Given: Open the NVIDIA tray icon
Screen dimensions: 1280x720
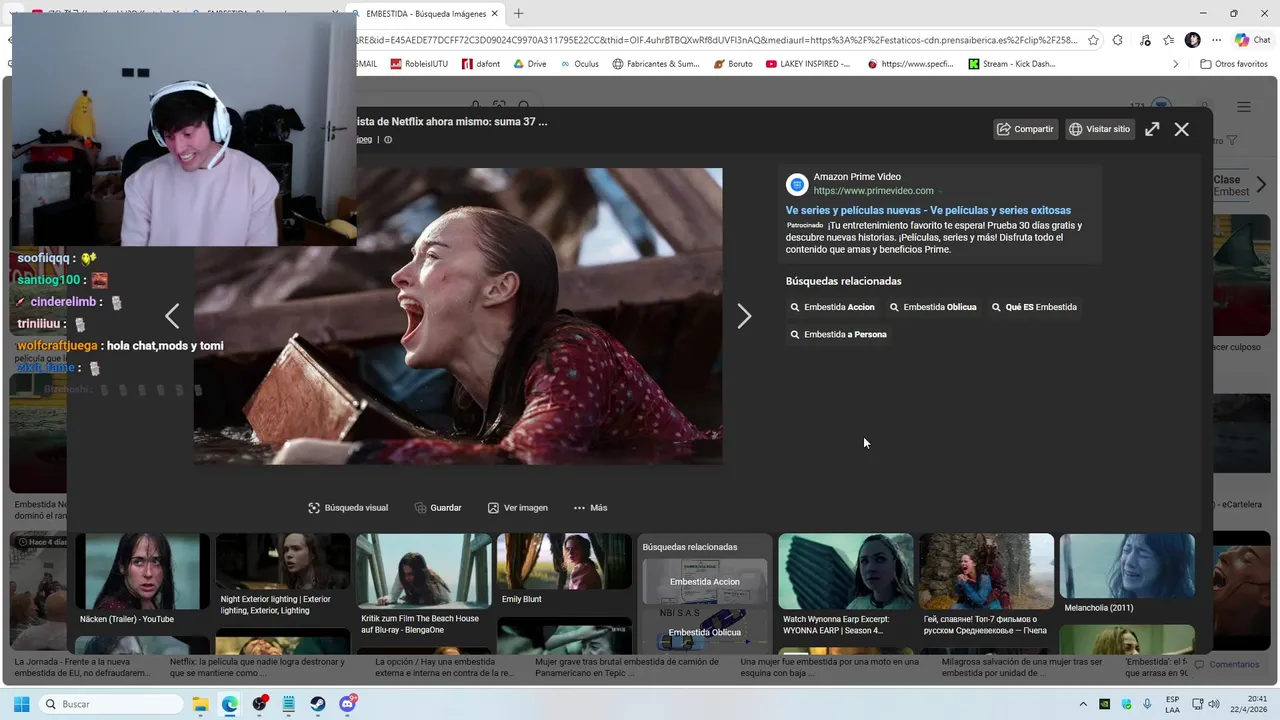Looking at the screenshot, I should click(x=1105, y=704).
